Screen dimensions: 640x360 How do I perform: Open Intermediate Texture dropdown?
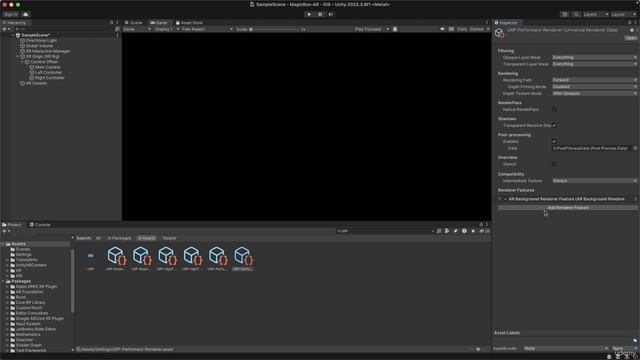[594, 180]
